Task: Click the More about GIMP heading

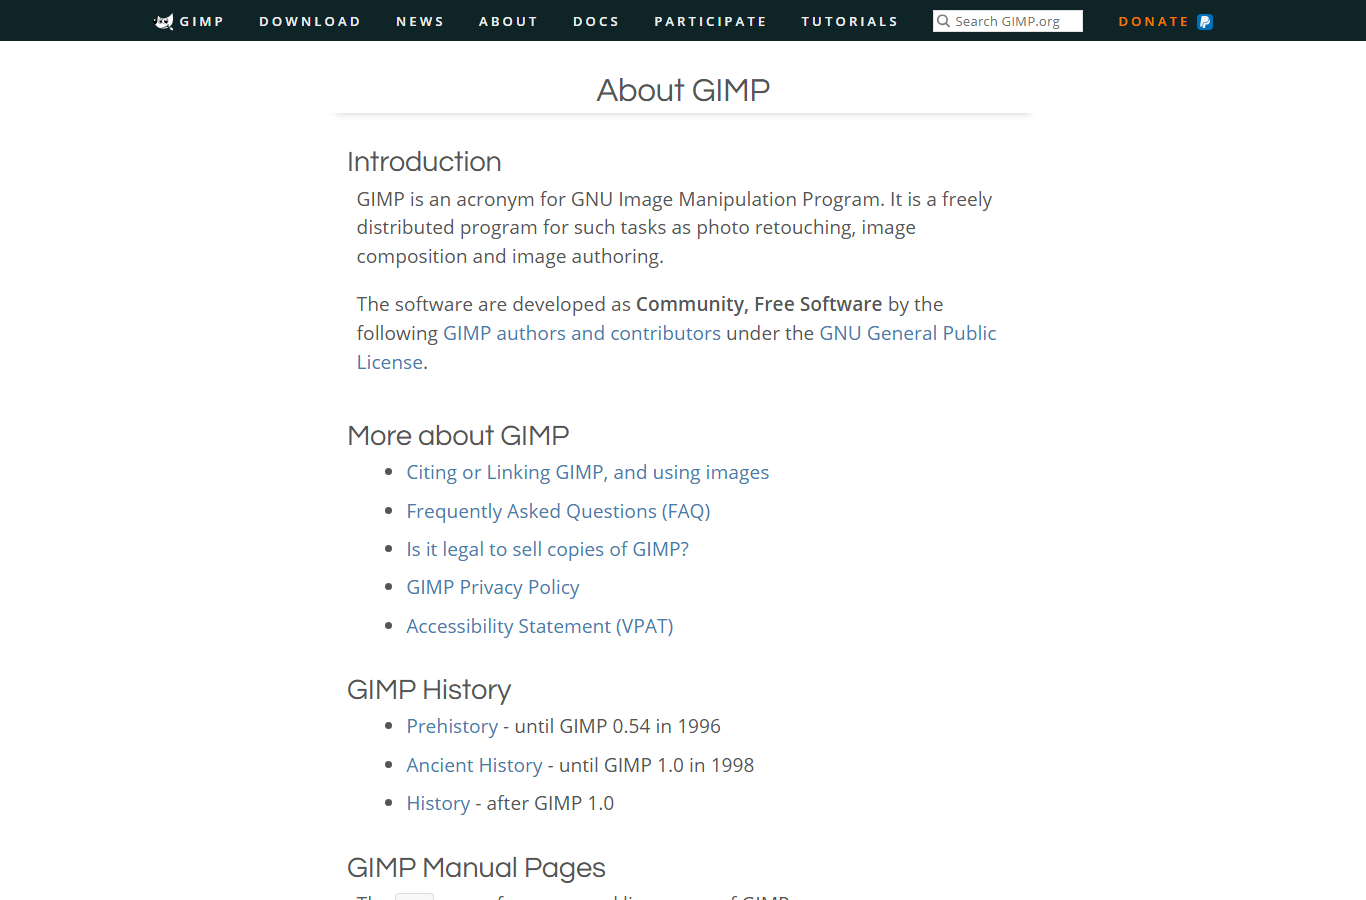Action: (x=458, y=436)
